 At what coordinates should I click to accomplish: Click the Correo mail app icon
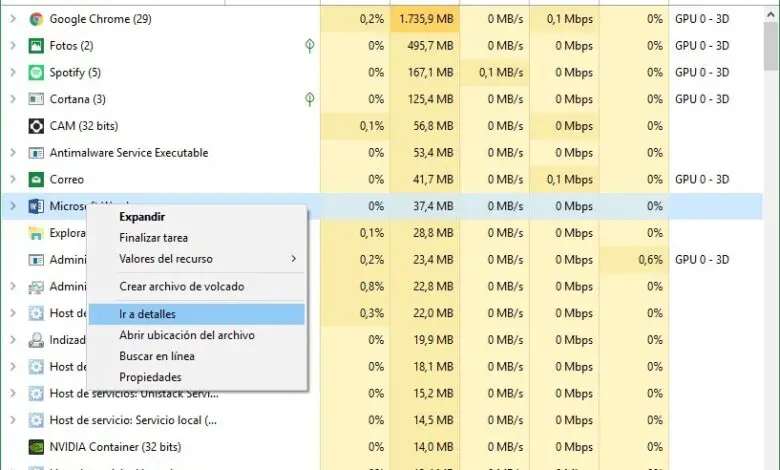pyautogui.click(x=36, y=180)
